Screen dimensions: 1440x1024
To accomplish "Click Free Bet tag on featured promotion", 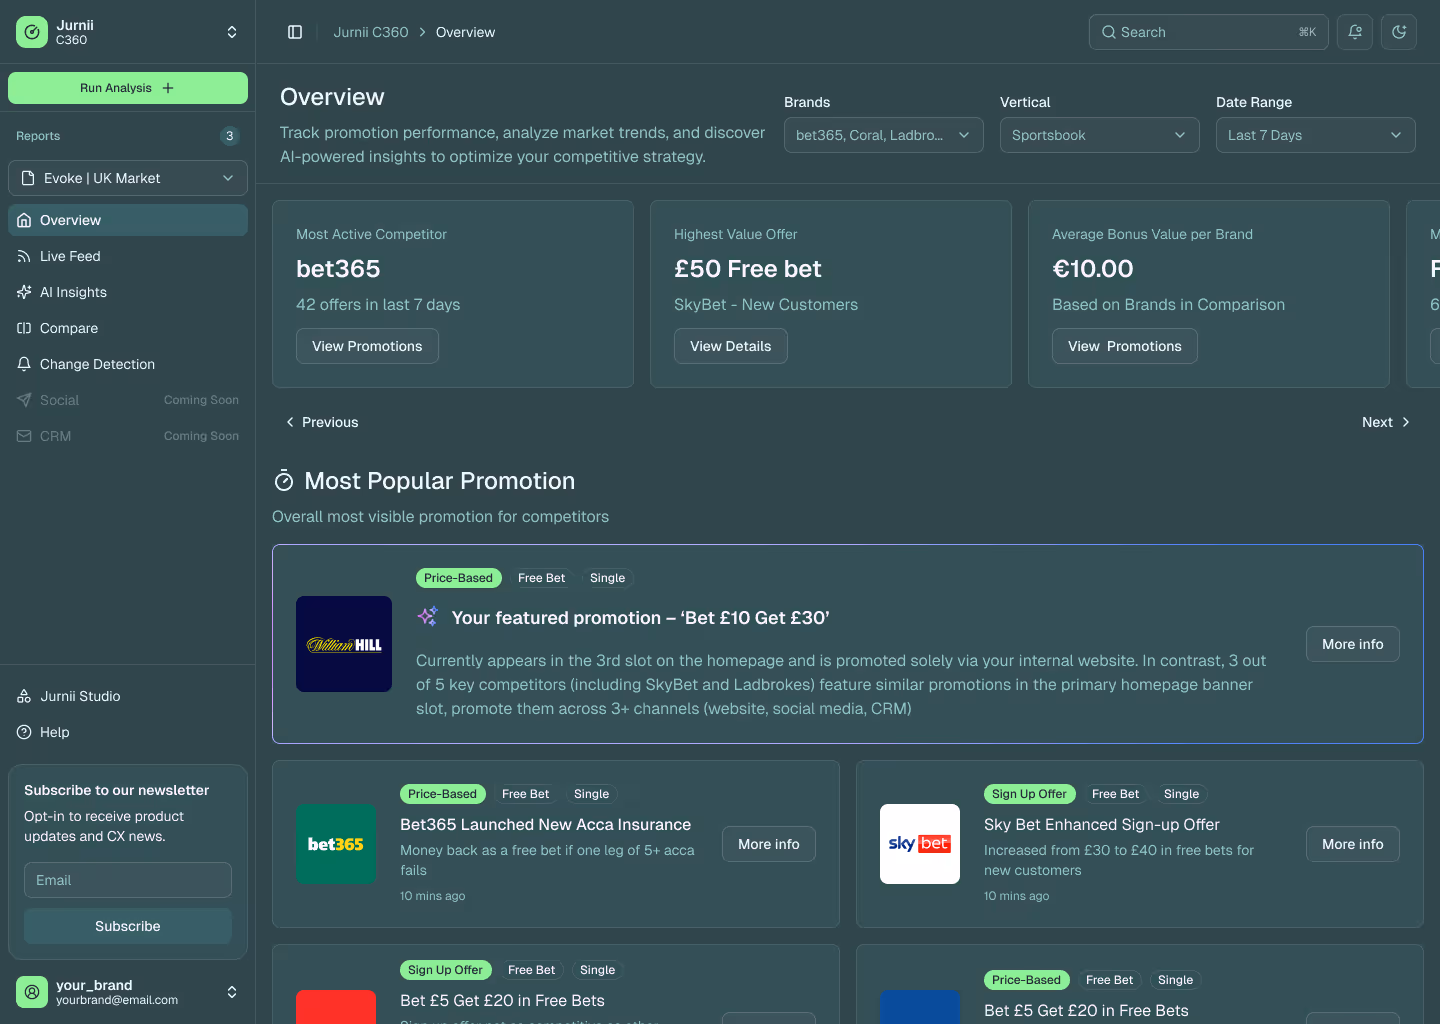I will [x=541, y=578].
